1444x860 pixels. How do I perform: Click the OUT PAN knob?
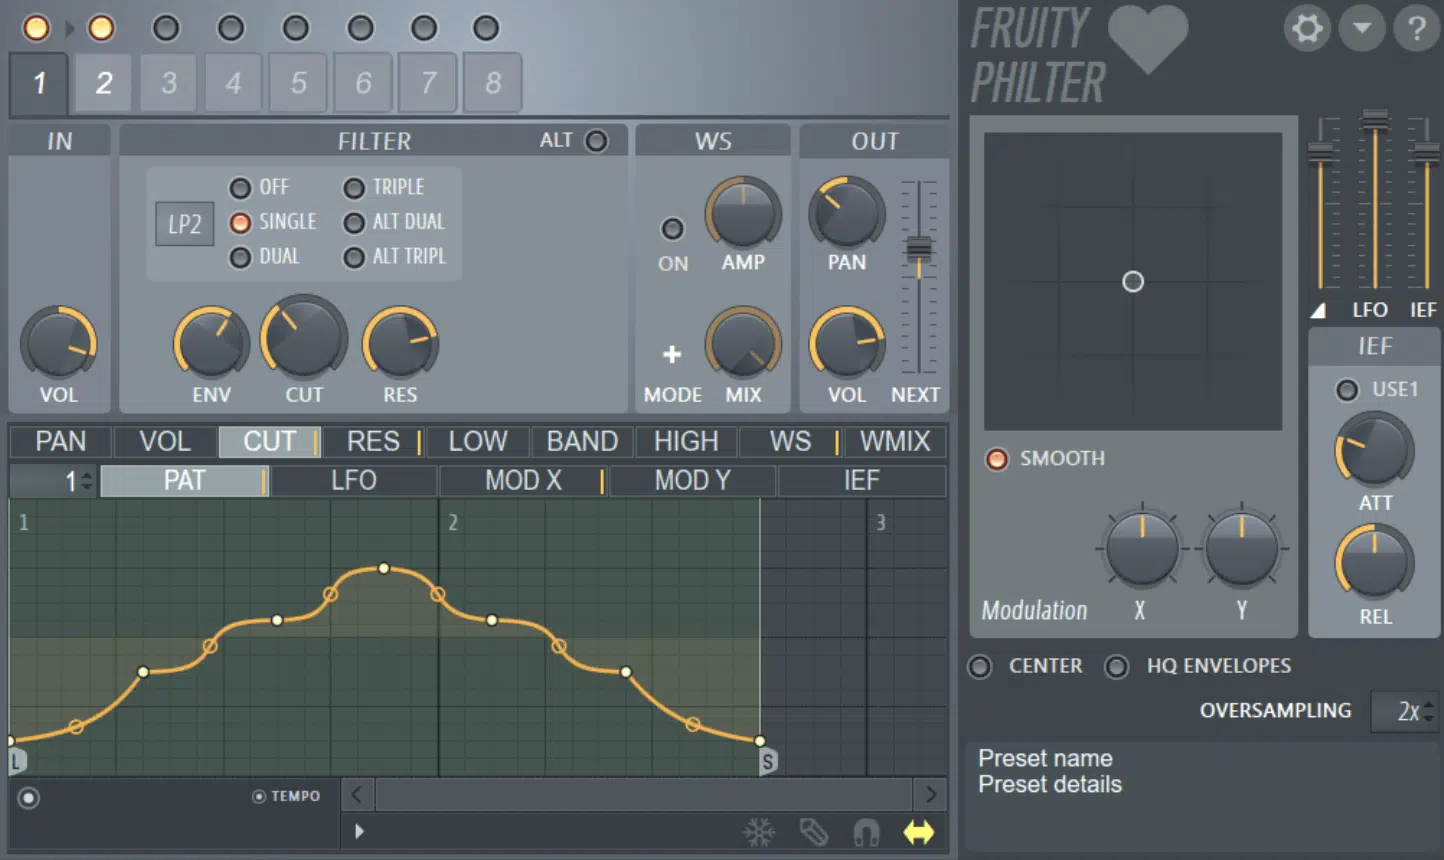(x=846, y=213)
